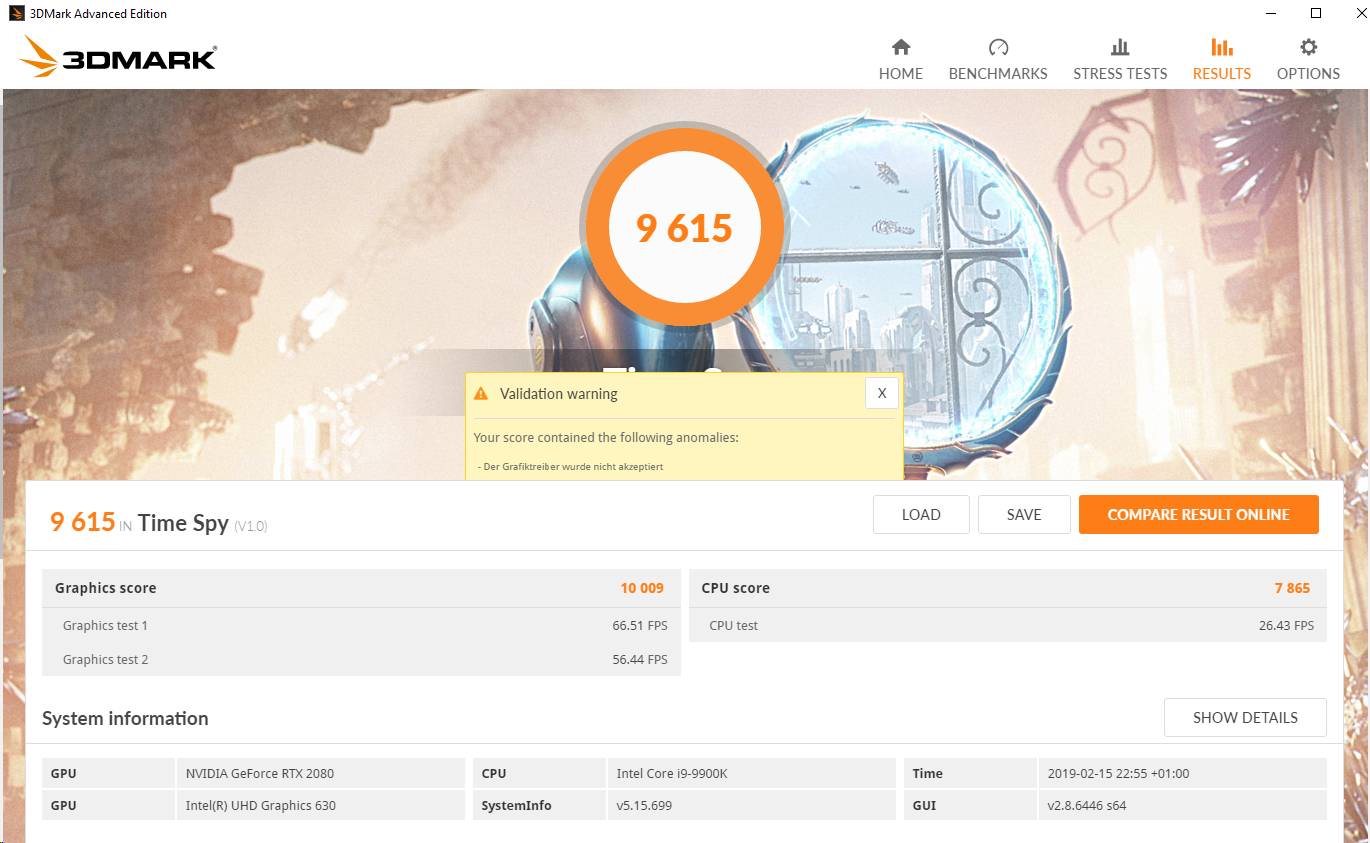
Task: Minimize the 3DMark window
Action: click(x=1271, y=14)
